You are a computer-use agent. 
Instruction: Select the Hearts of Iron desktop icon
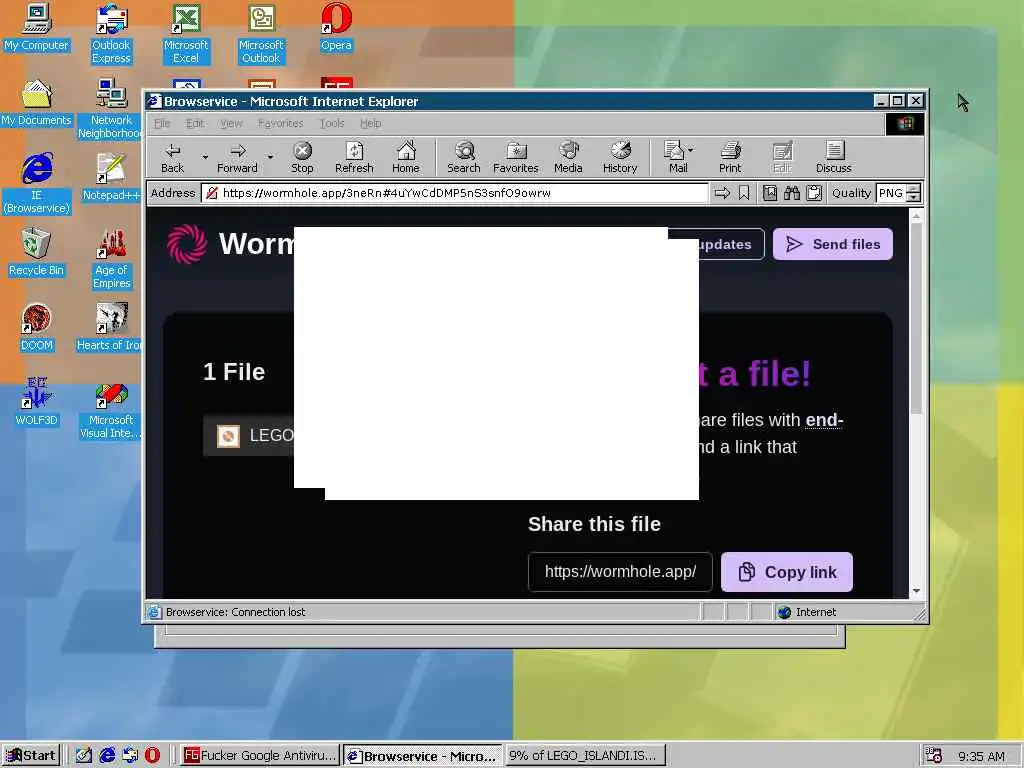[x=108, y=328]
